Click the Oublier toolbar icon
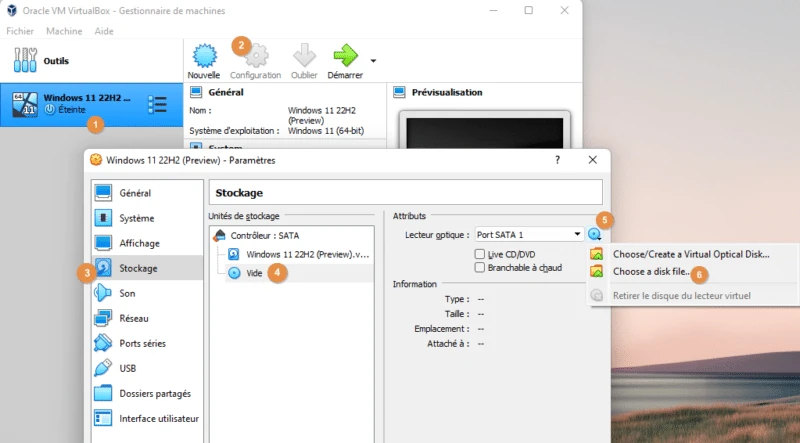Viewport: 800px width, 443px height. pos(304,56)
